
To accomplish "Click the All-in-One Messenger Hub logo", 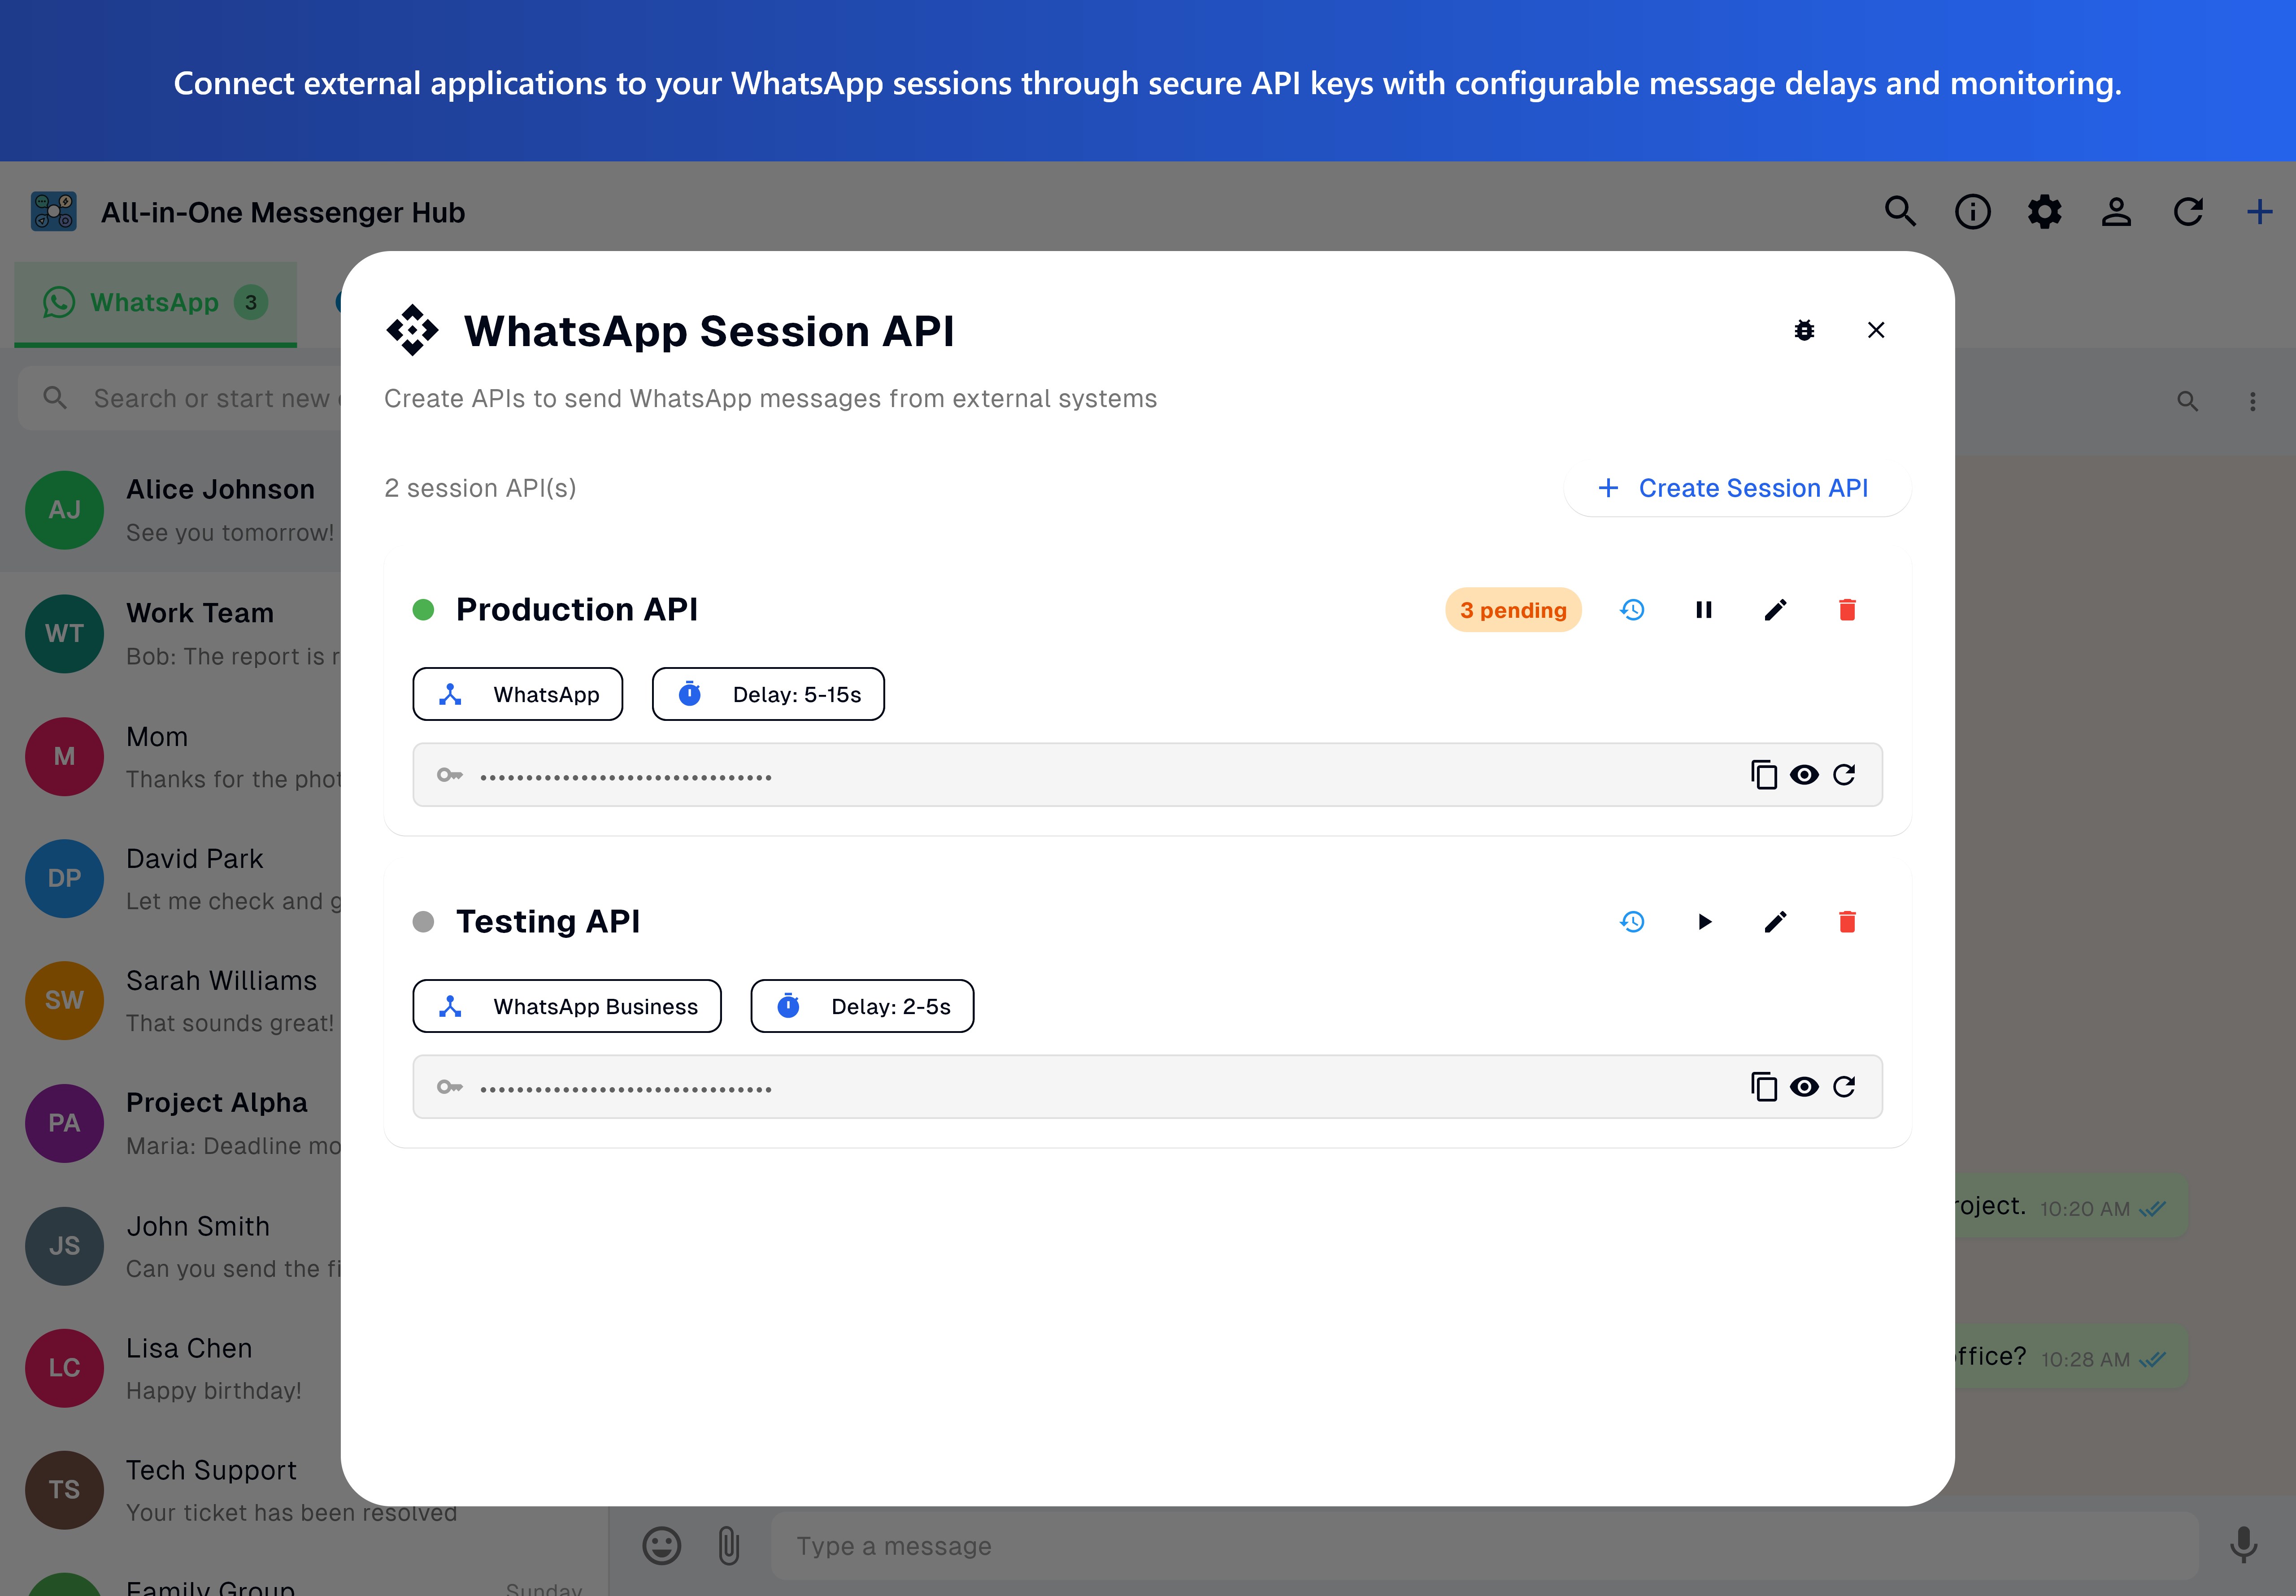I will click(54, 212).
